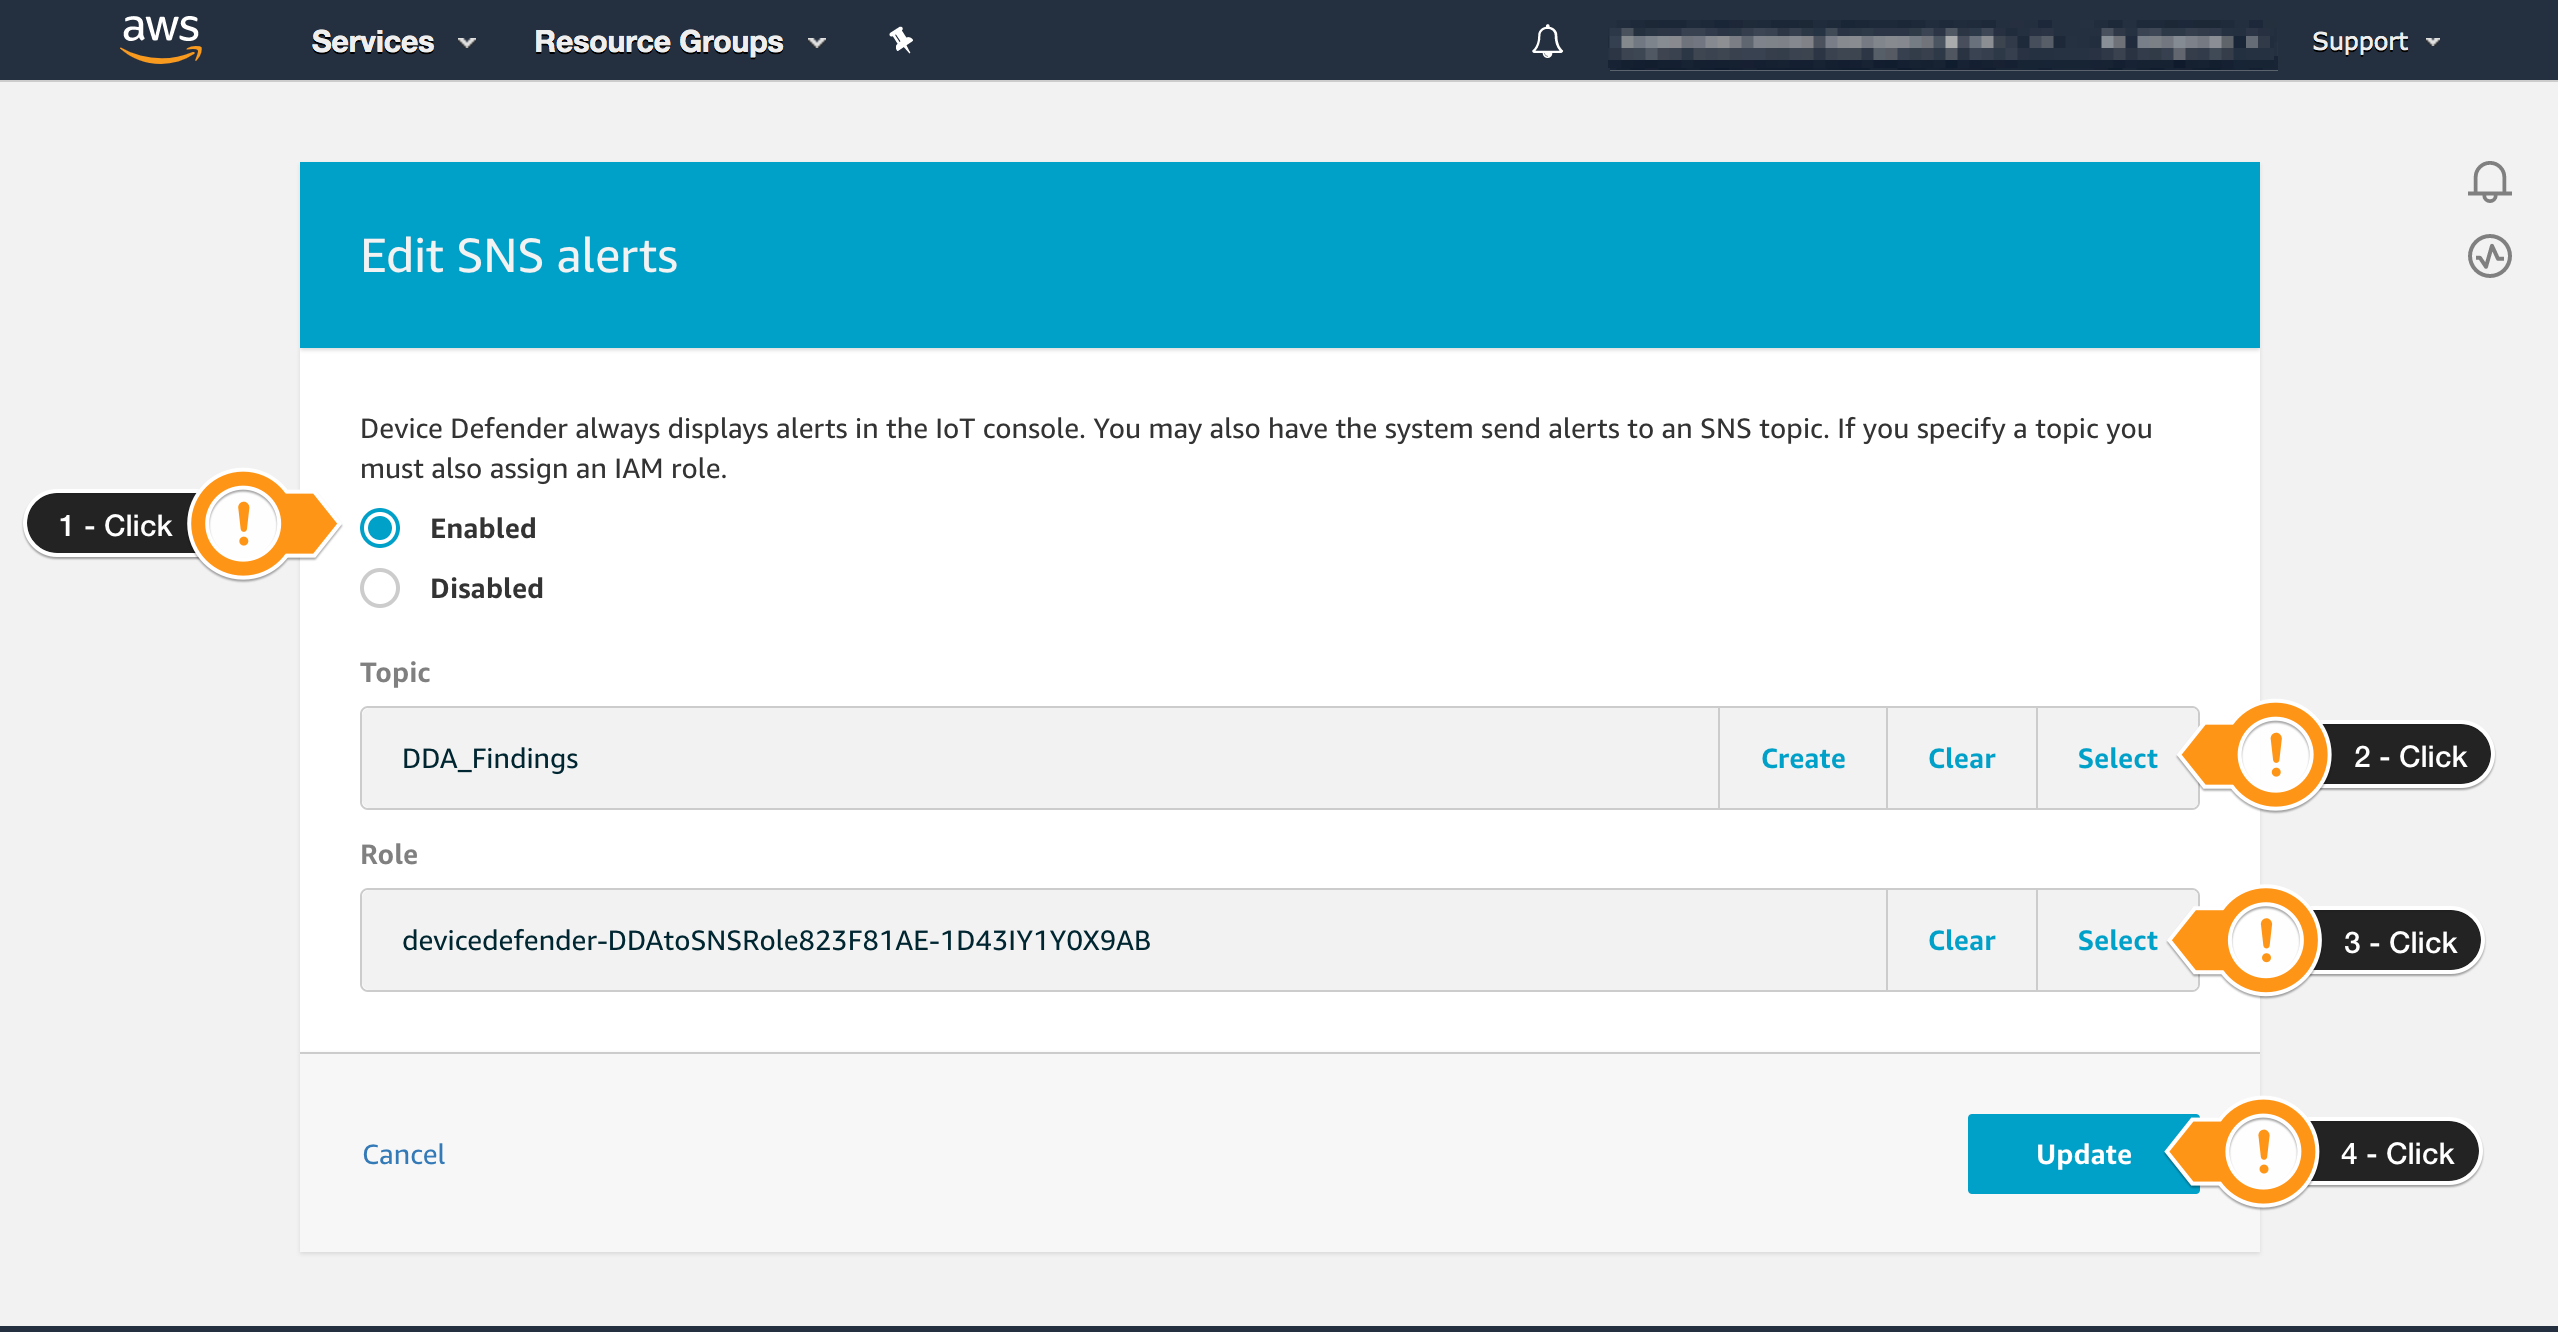Click the Cancel link

click(404, 1154)
